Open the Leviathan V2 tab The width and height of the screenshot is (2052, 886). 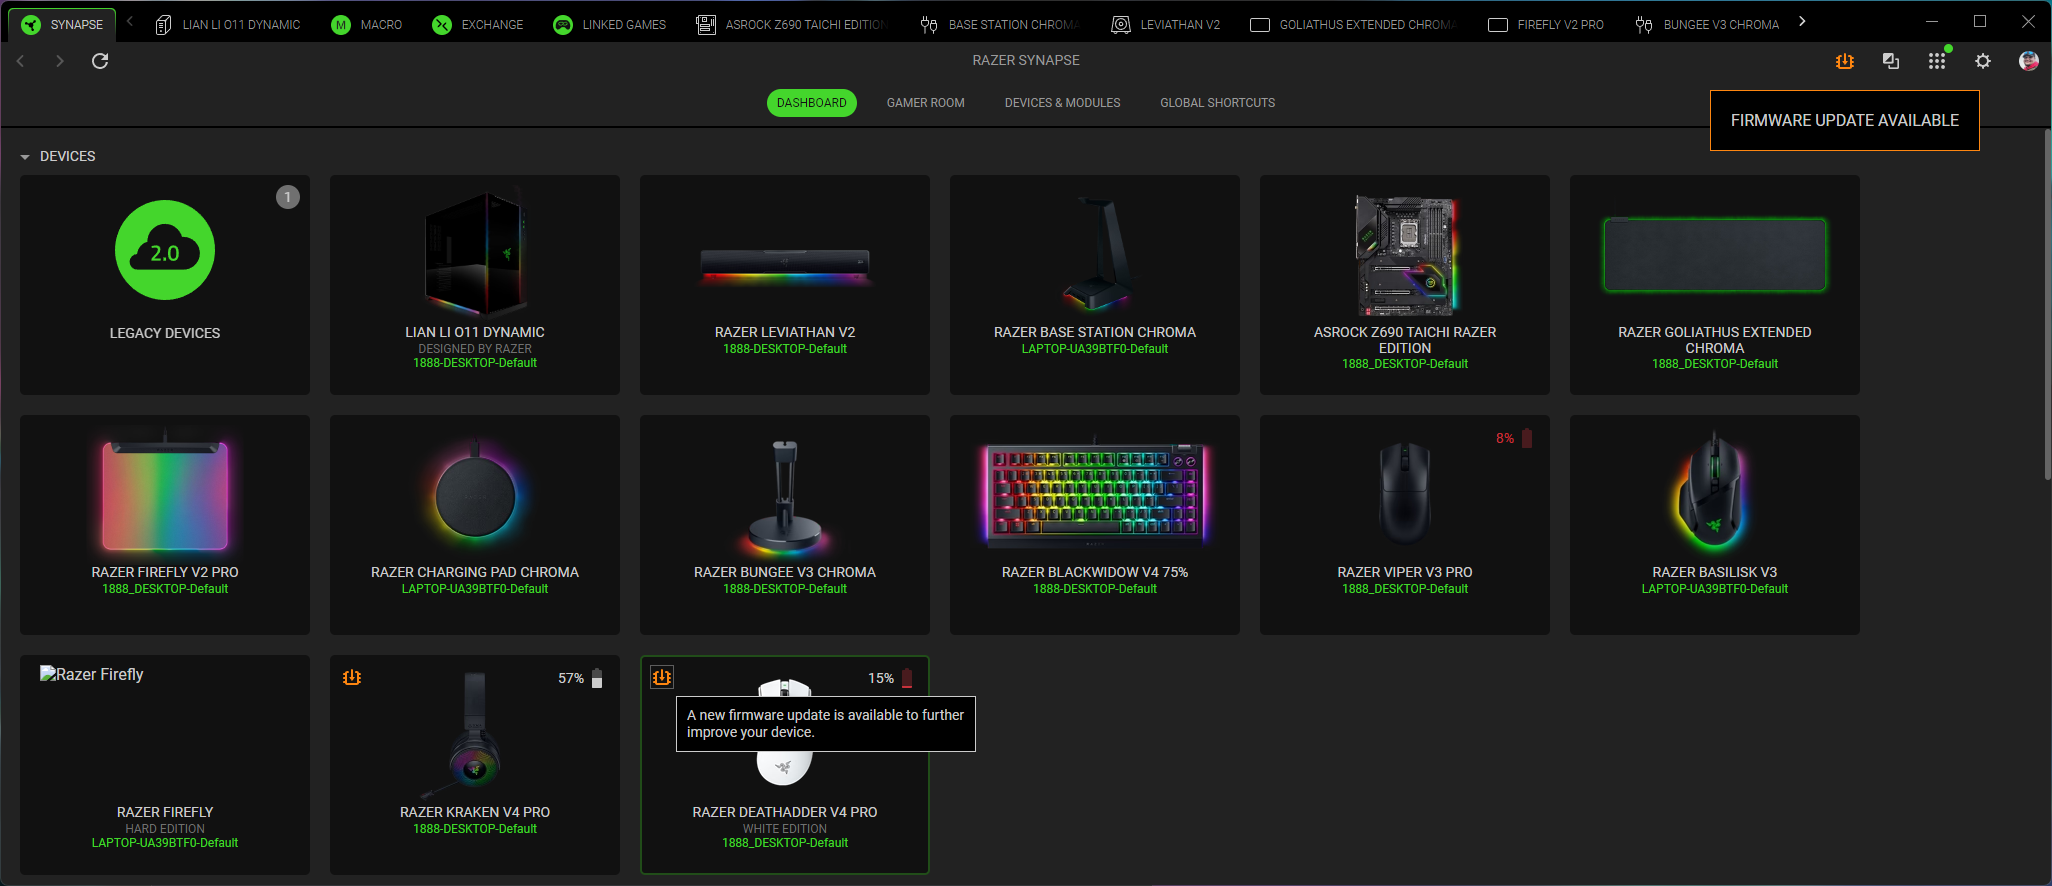(x=1166, y=24)
